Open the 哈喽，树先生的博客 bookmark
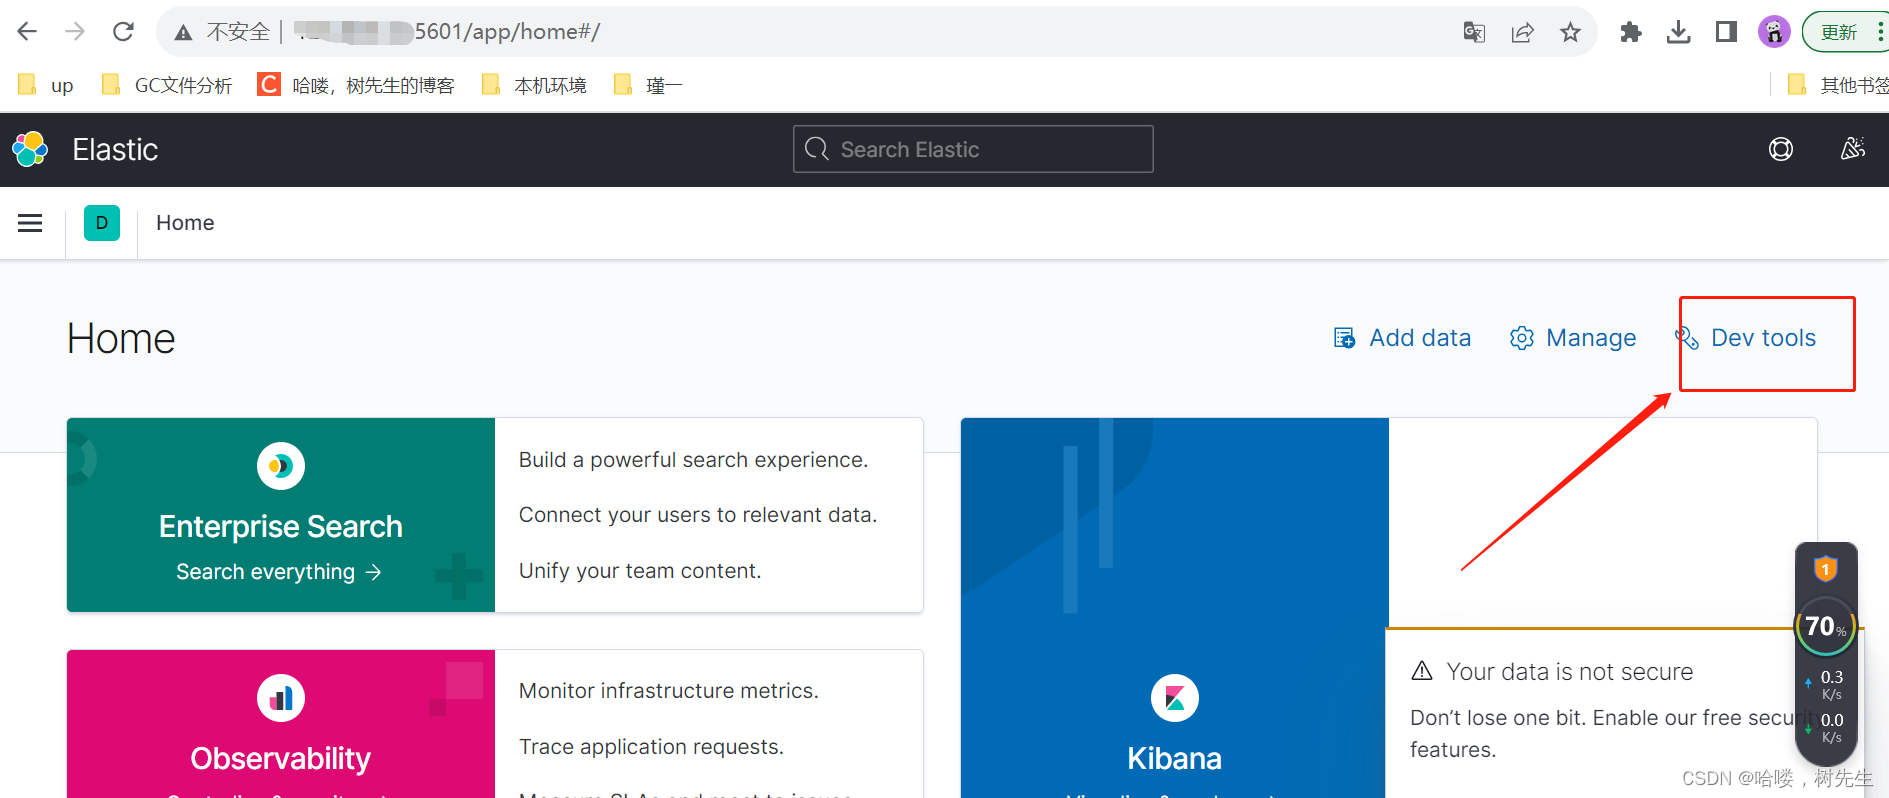Image resolution: width=1889 pixels, height=798 pixels. point(356,85)
